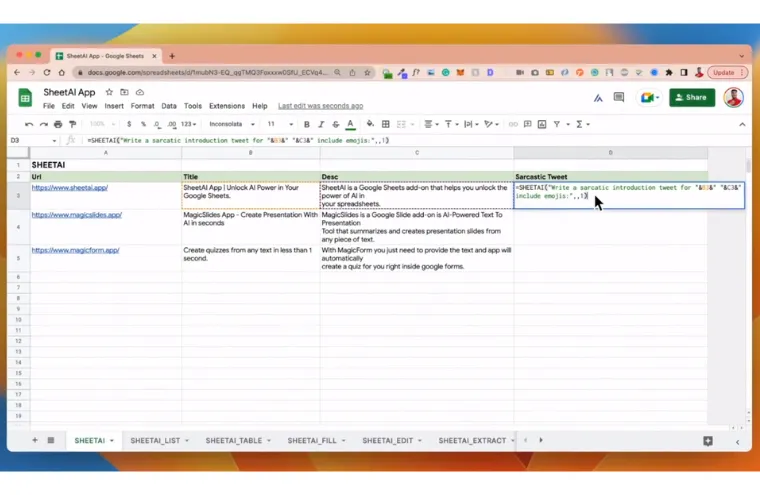The height and width of the screenshot is (495, 760).
Task: Add a new sheet with plus icon
Action: (x=35, y=440)
